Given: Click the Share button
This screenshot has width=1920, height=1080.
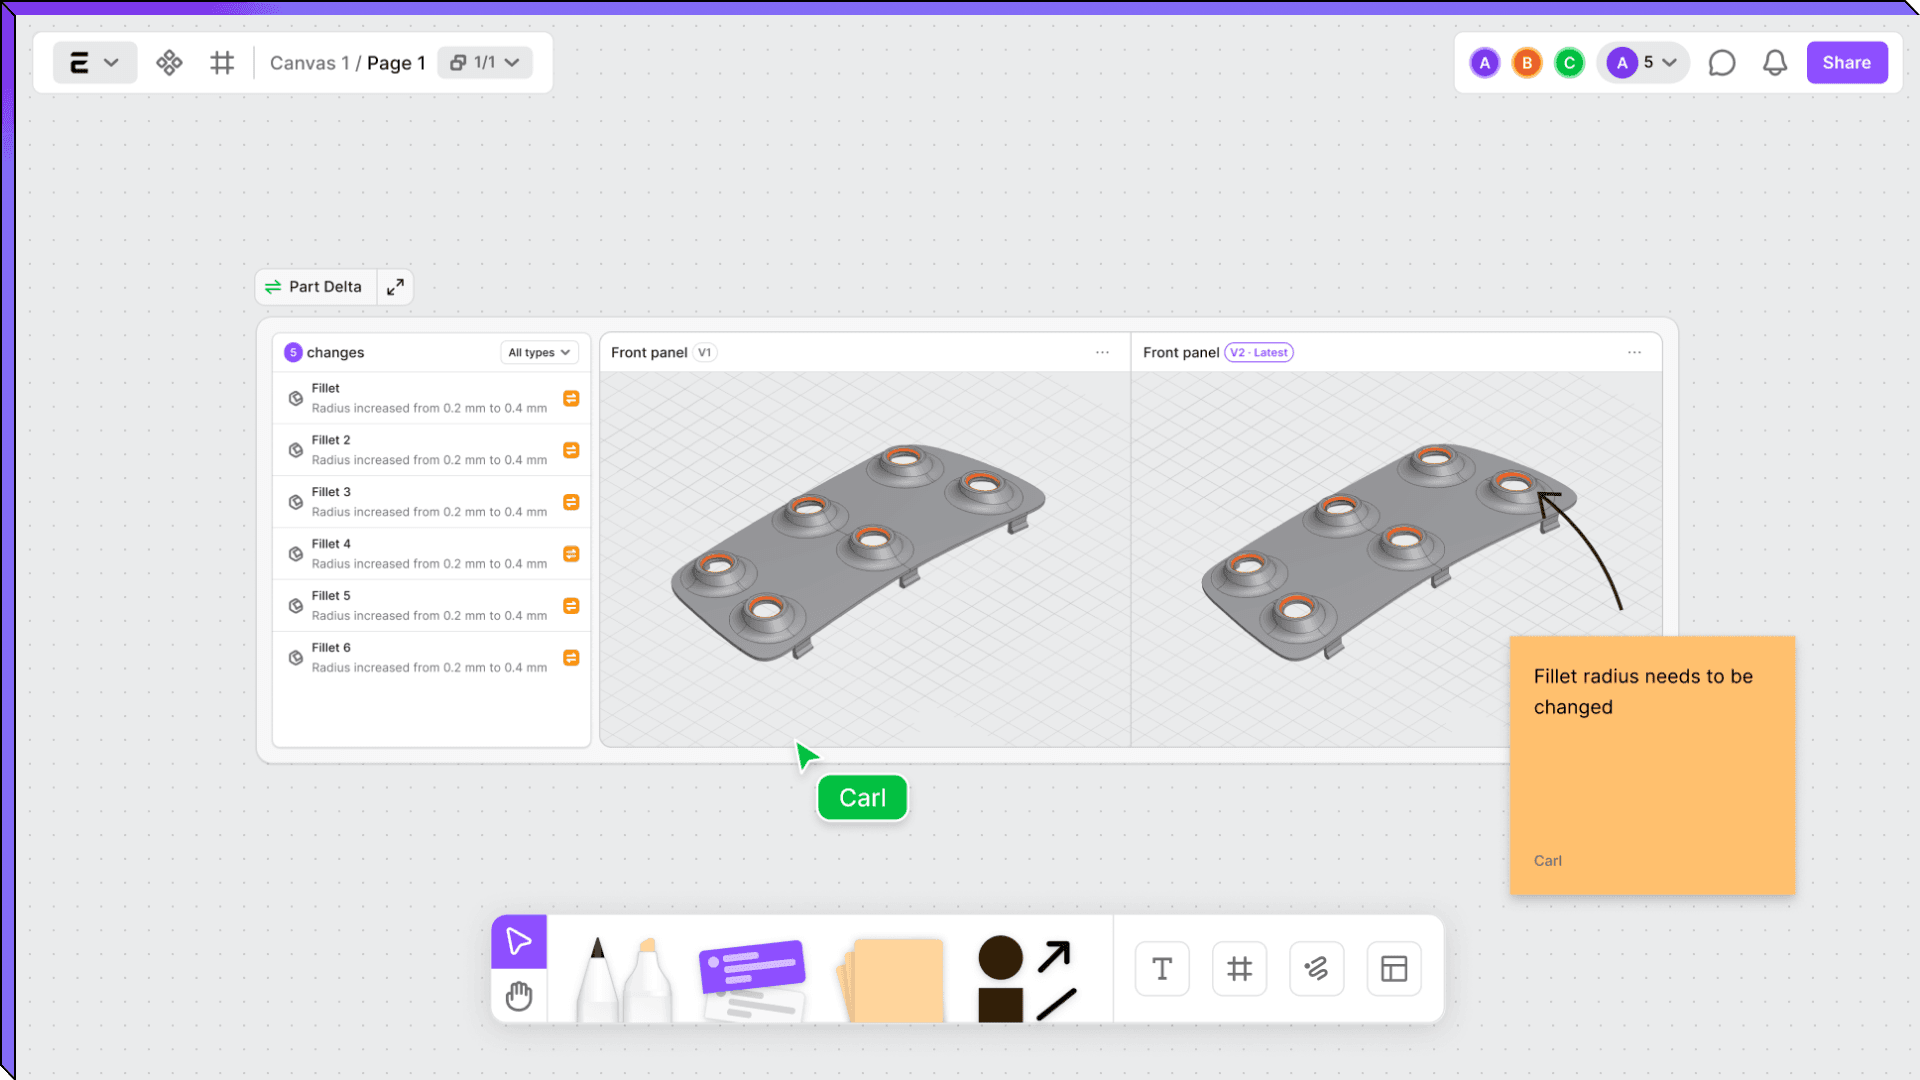Looking at the screenshot, I should [x=1846, y=63].
